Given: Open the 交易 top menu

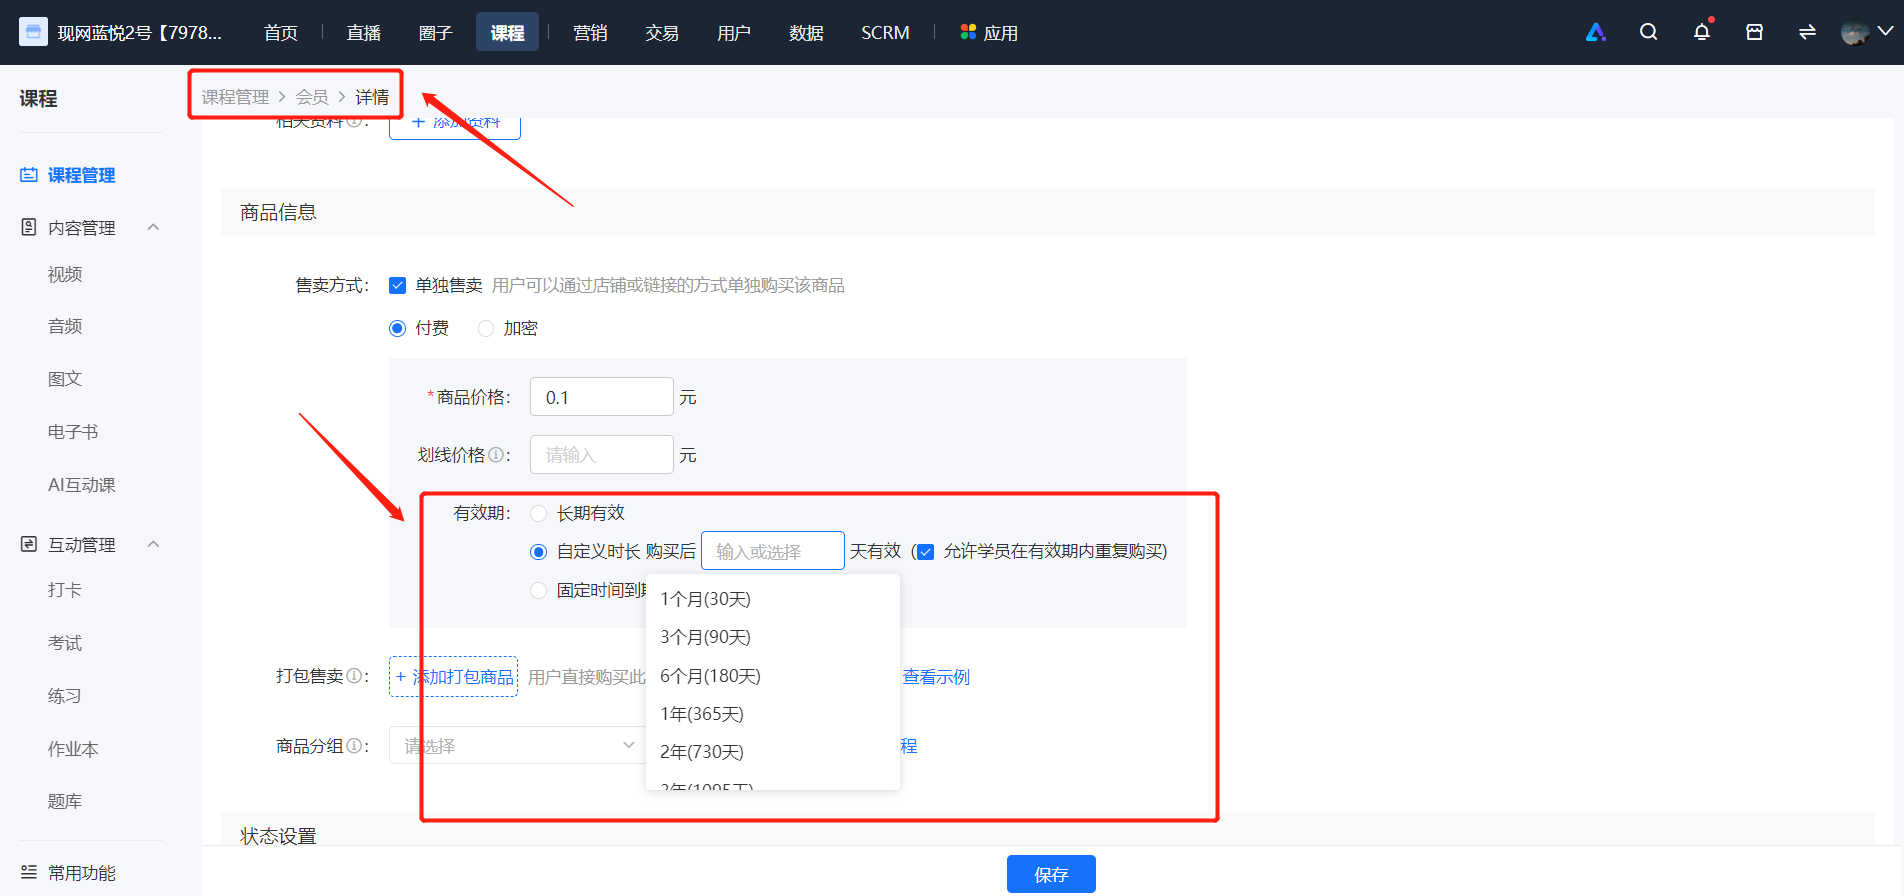Looking at the screenshot, I should (x=662, y=33).
